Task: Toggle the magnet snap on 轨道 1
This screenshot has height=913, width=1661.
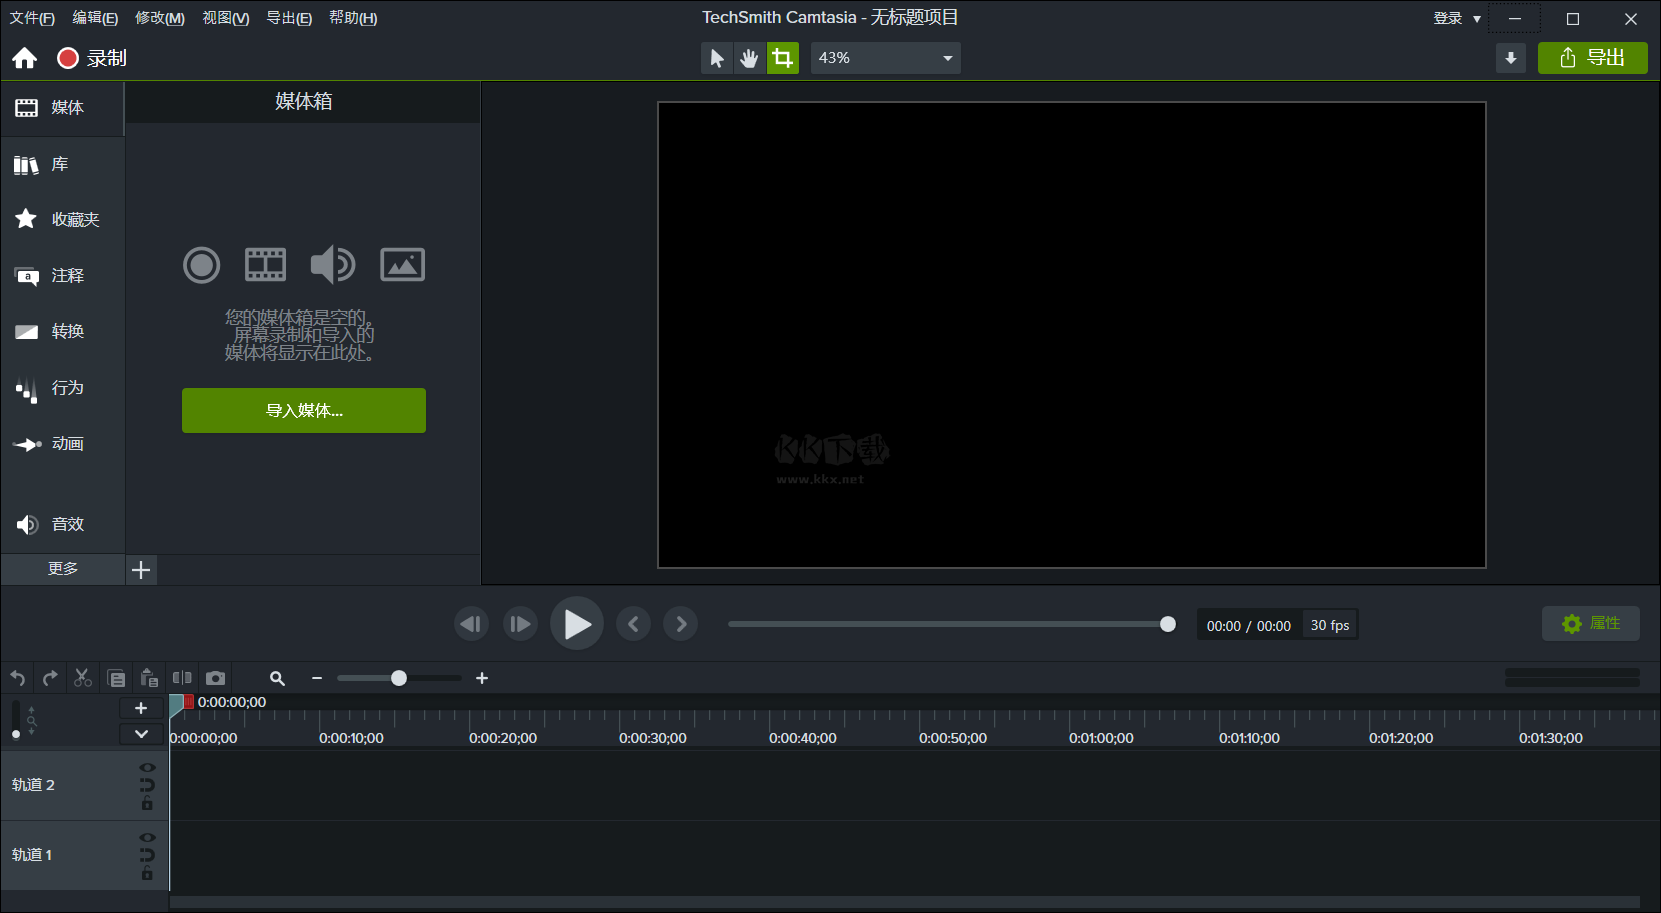Action: coord(147,854)
